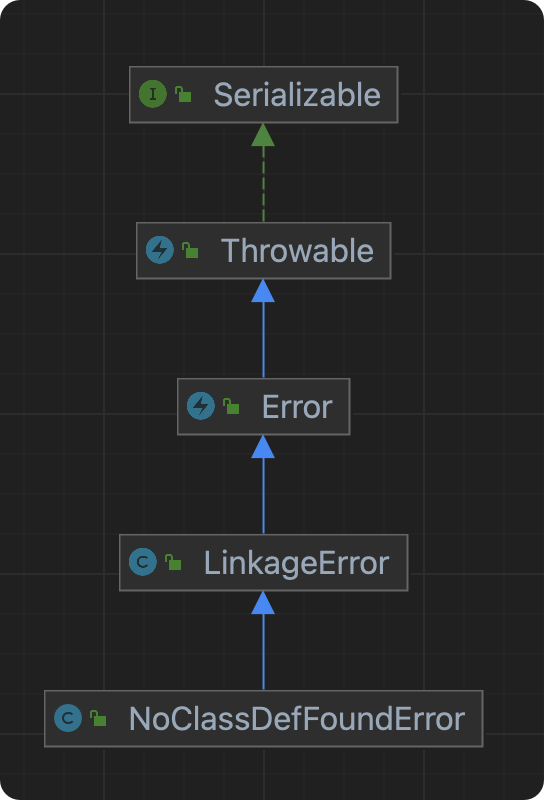Screen dimensions: 544x800
Task: Click the Throwable lightning class icon
Action: coord(160,250)
